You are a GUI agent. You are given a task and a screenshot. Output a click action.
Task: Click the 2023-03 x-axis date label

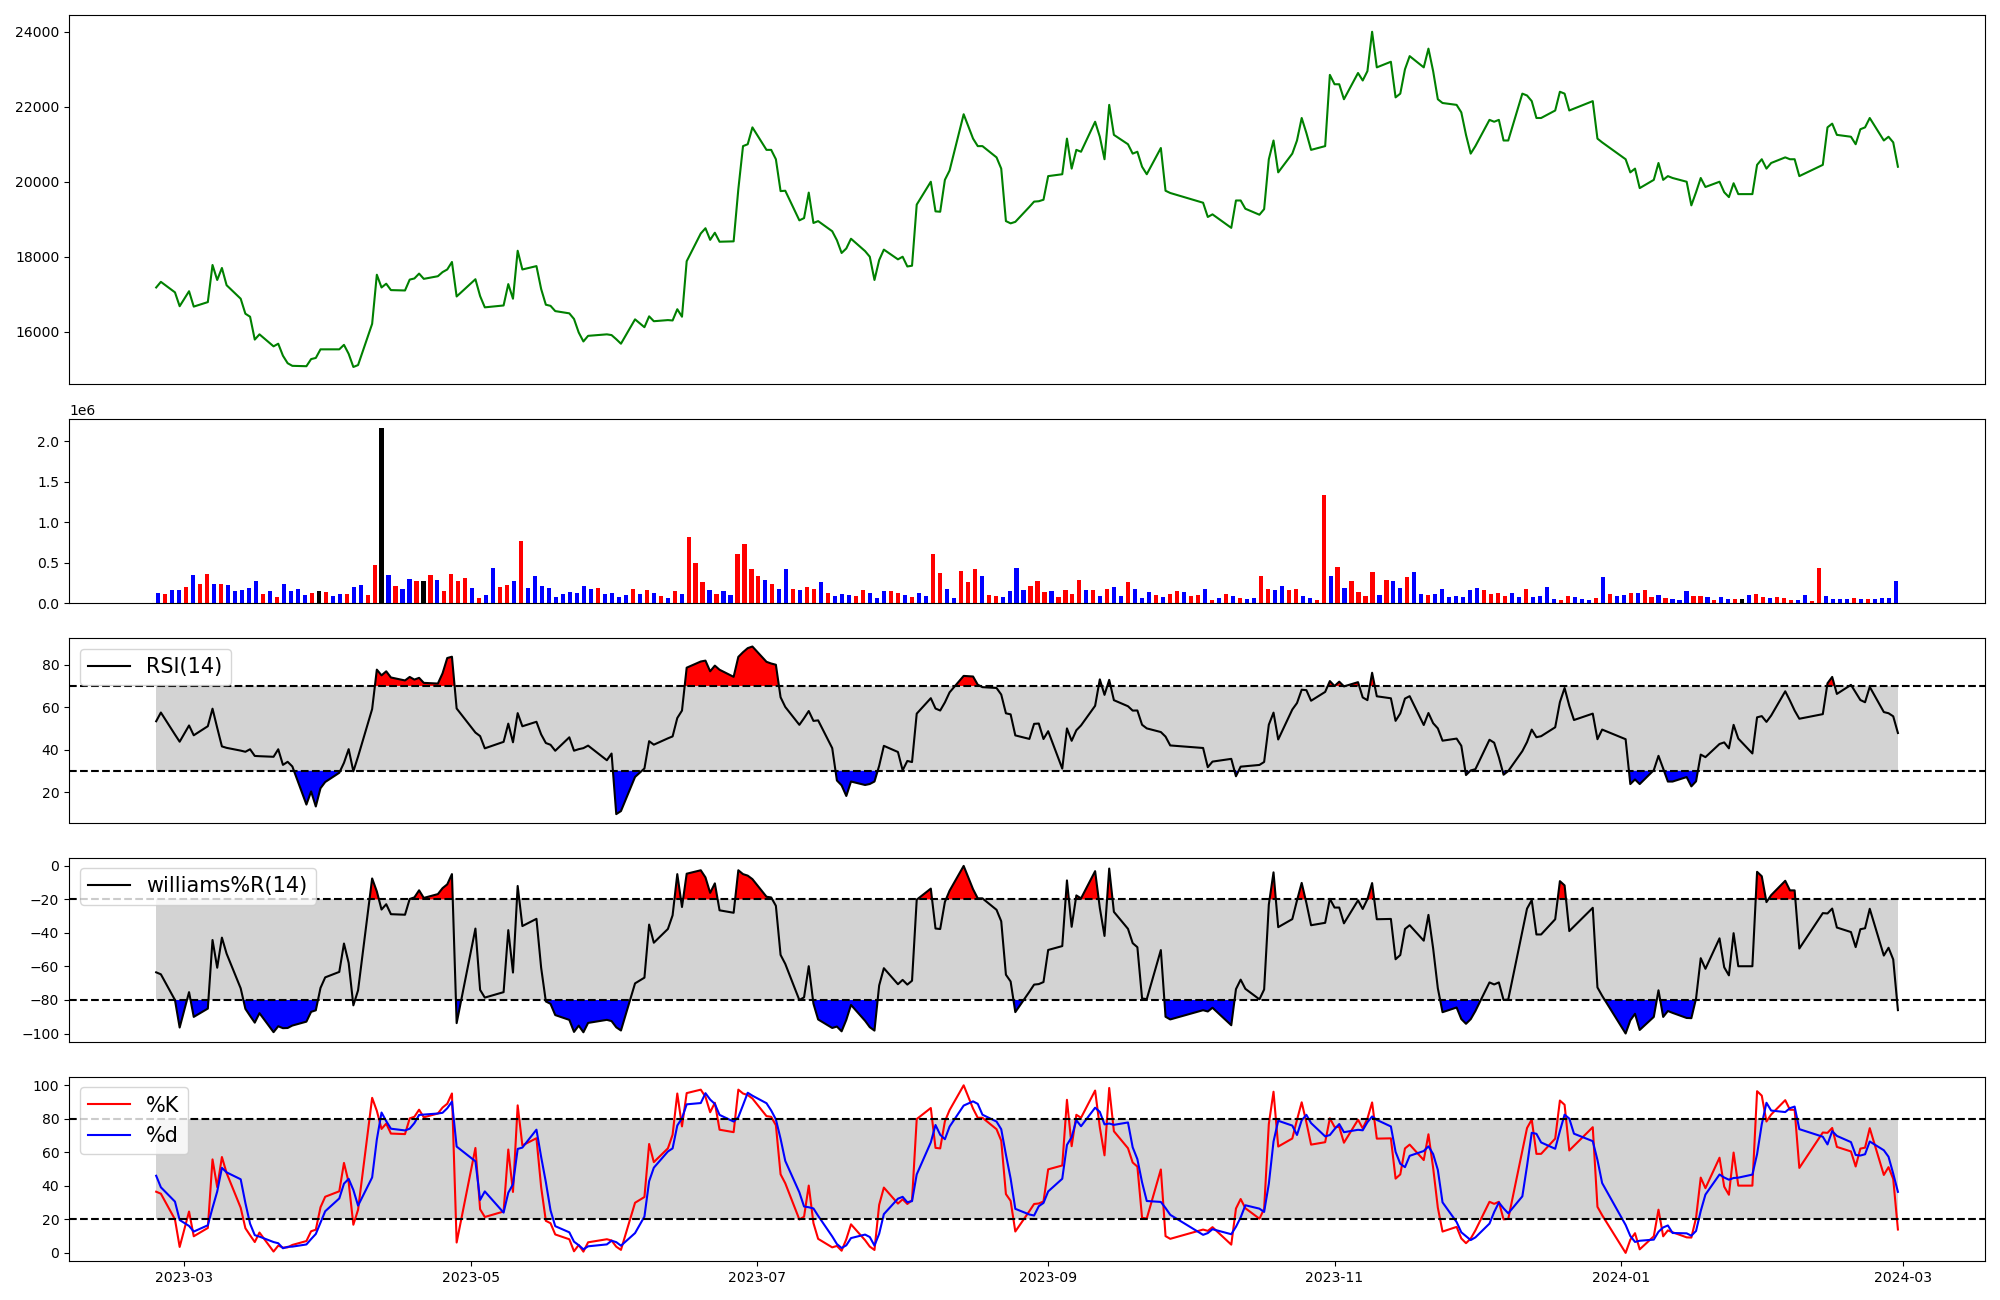click(x=184, y=1277)
